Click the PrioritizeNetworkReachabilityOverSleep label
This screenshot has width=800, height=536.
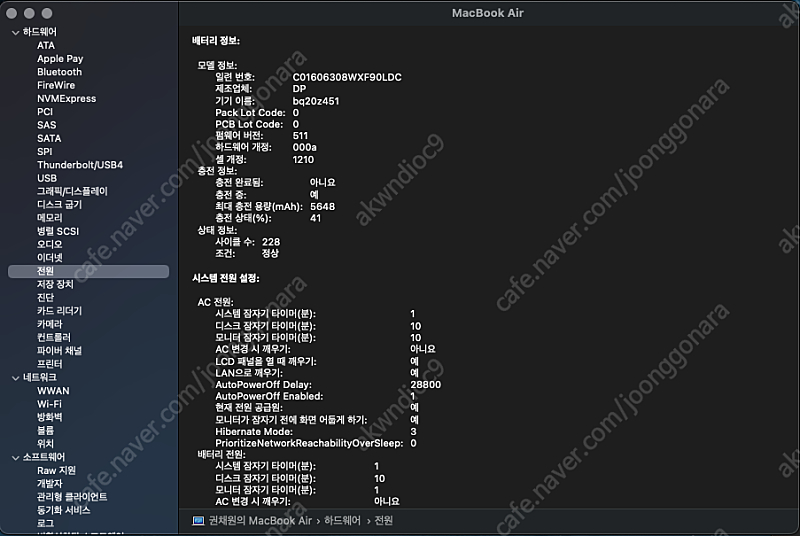pos(309,443)
